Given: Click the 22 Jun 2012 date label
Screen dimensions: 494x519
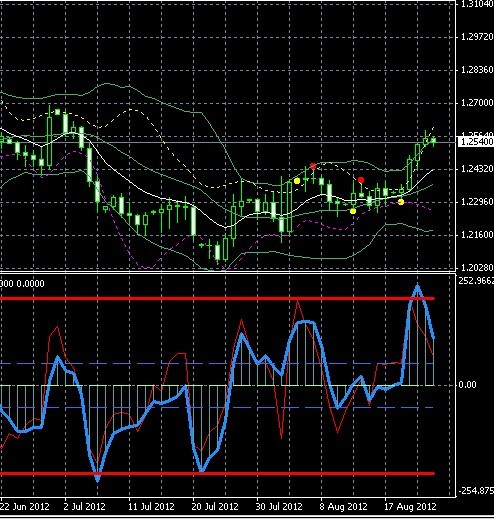Looking at the screenshot, I should 25,507.
